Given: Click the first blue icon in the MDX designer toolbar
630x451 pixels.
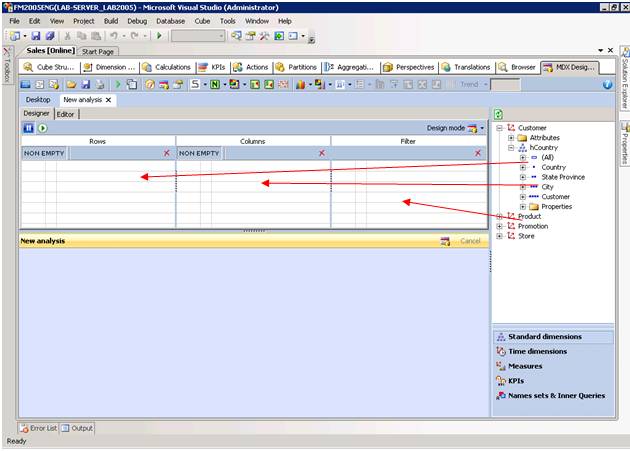Looking at the screenshot, I should point(26,84).
